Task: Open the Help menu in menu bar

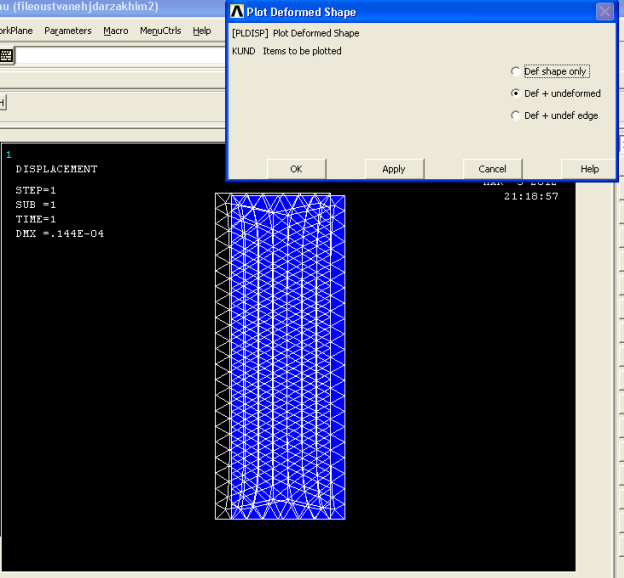Action: pyautogui.click(x=202, y=31)
